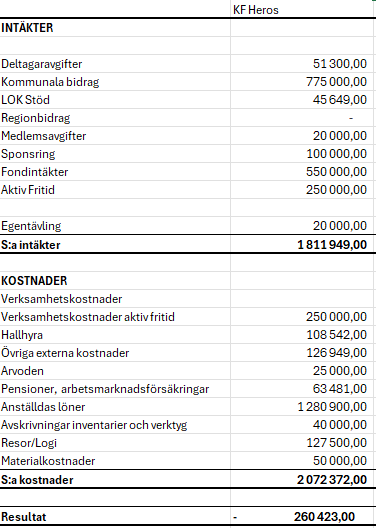Select the Sponsring label cell

point(115,154)
